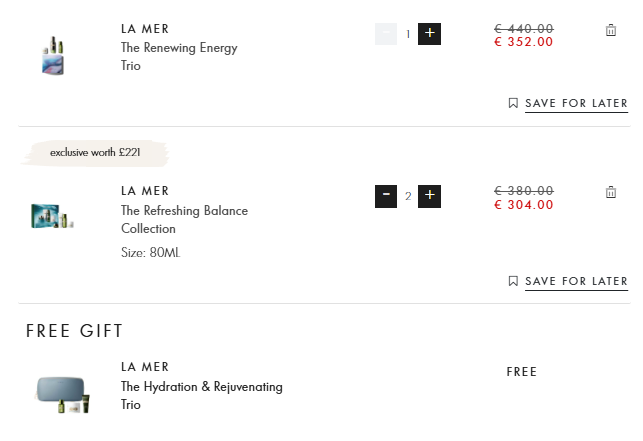This screenshot has width=643, height=441.
Task: Add one more Refreshing Balance Collection
Action: 429,195
